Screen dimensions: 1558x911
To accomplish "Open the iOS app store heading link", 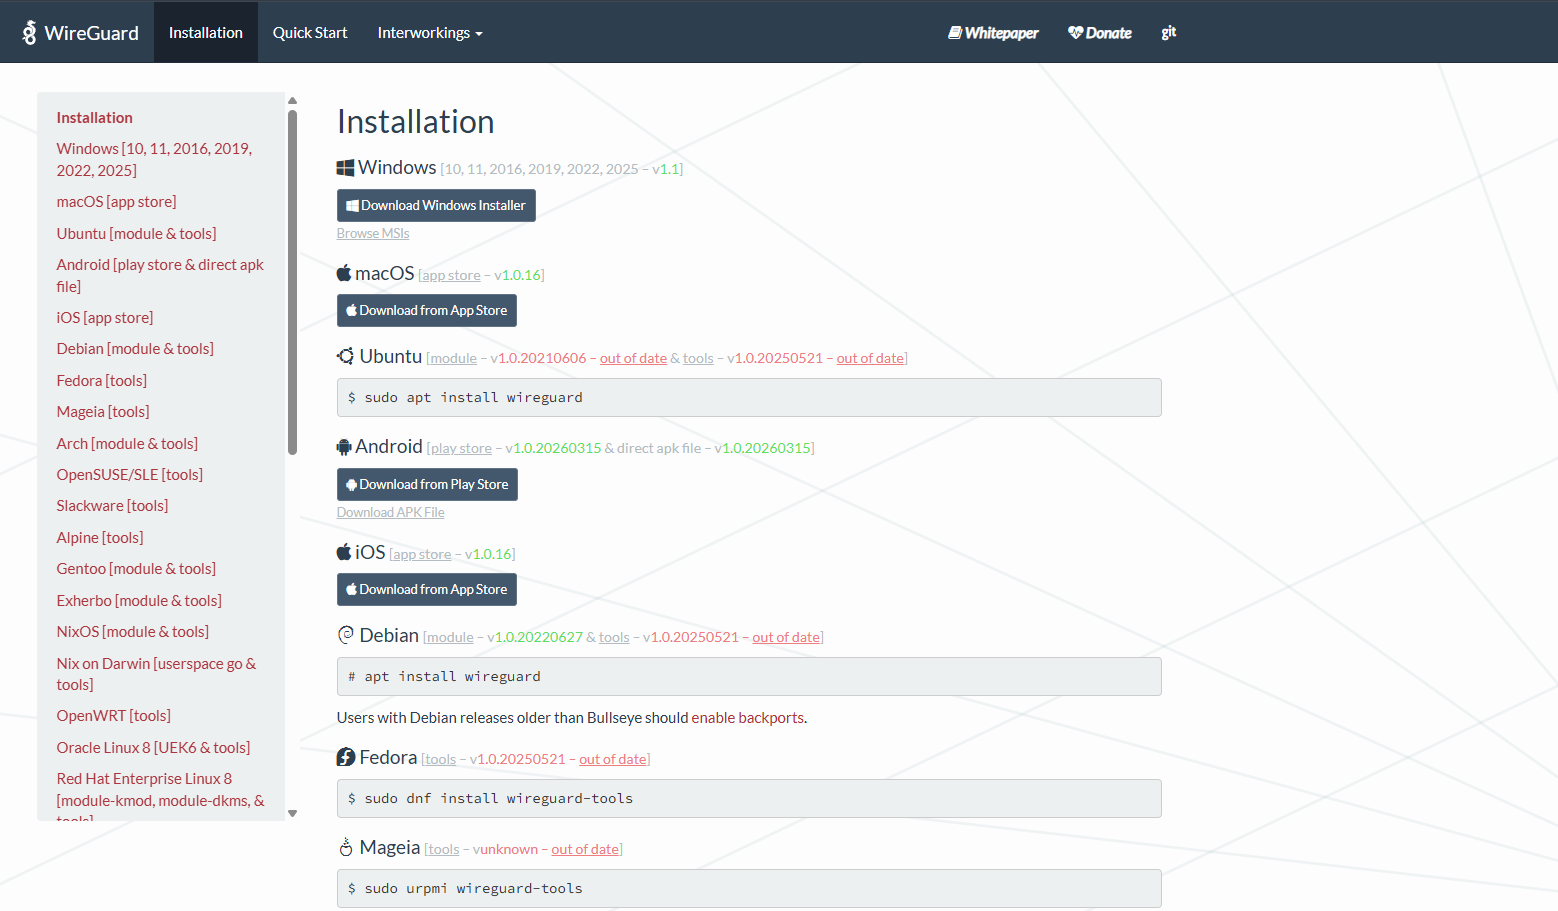I will pyautogui.click(x=422, y=554).
